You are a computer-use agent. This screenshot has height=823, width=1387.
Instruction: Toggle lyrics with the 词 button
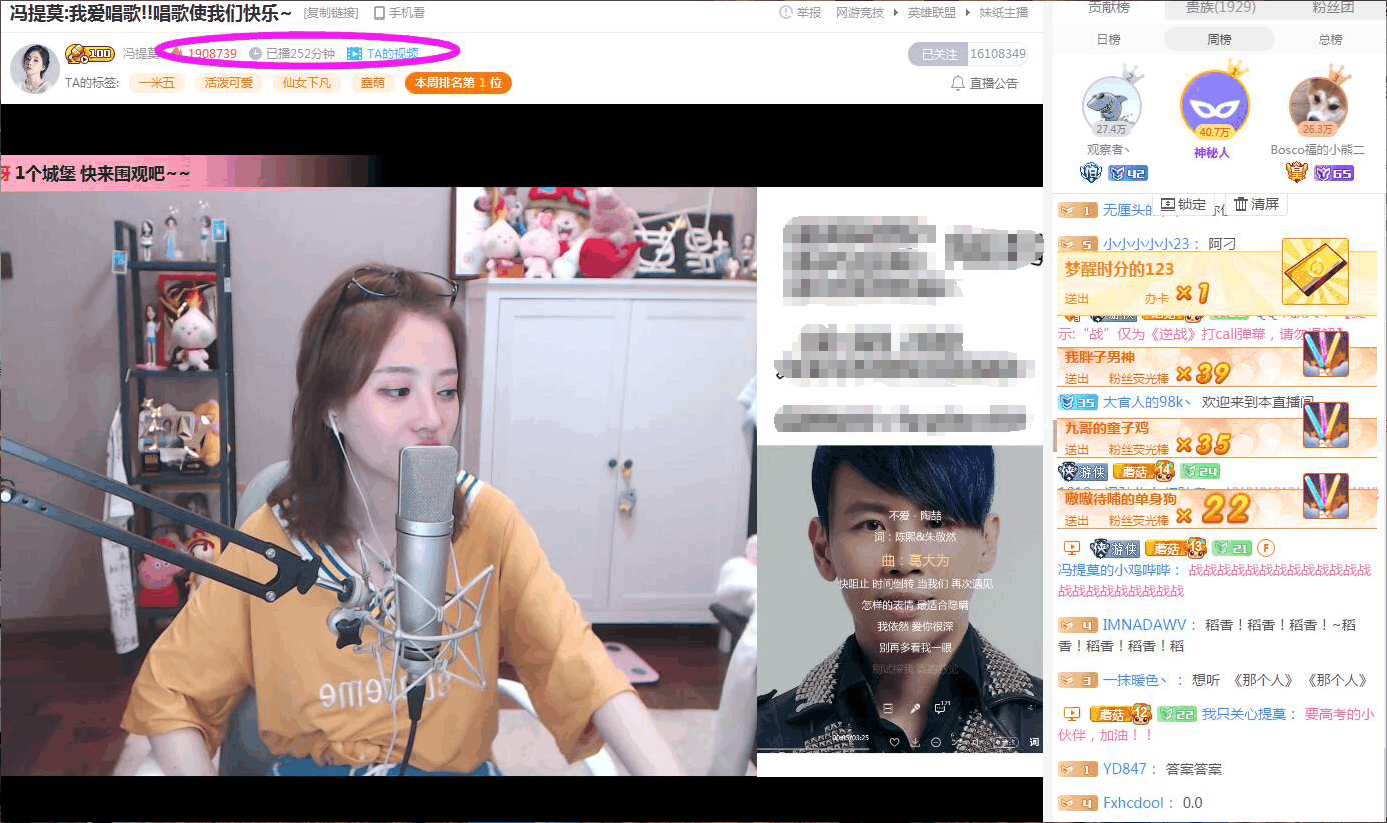[x=1034, y=742]
